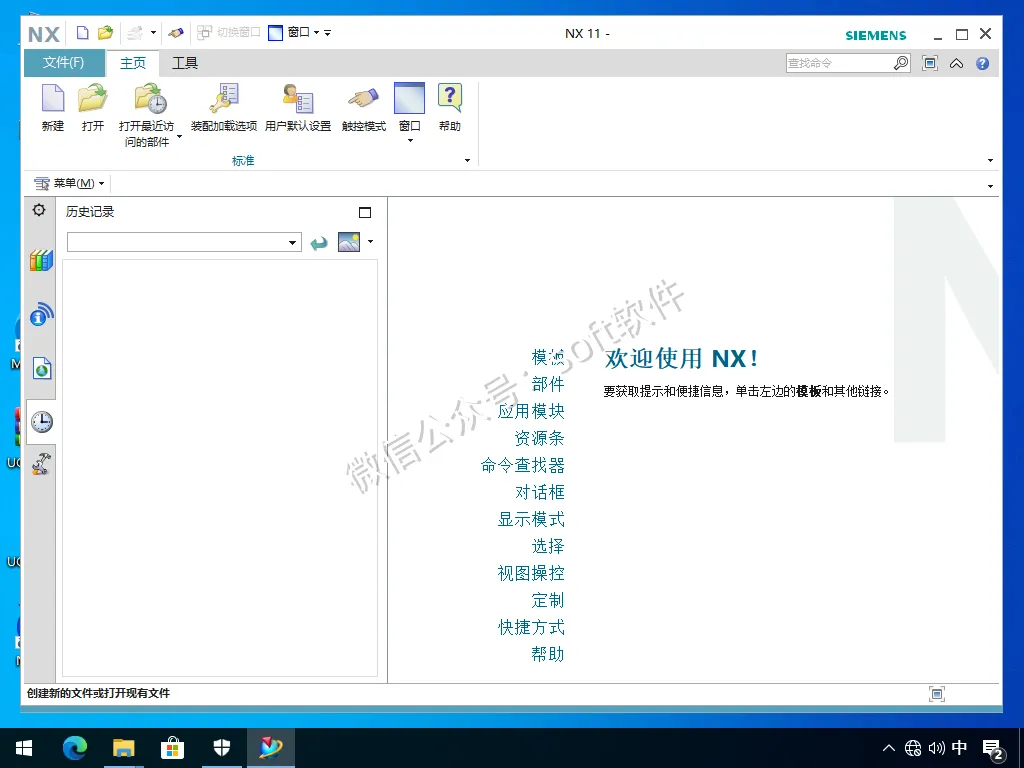Click the 资源条 link
Image resolution: width=1024 pixels, height=768 pixels.
(x=539, y=438)
